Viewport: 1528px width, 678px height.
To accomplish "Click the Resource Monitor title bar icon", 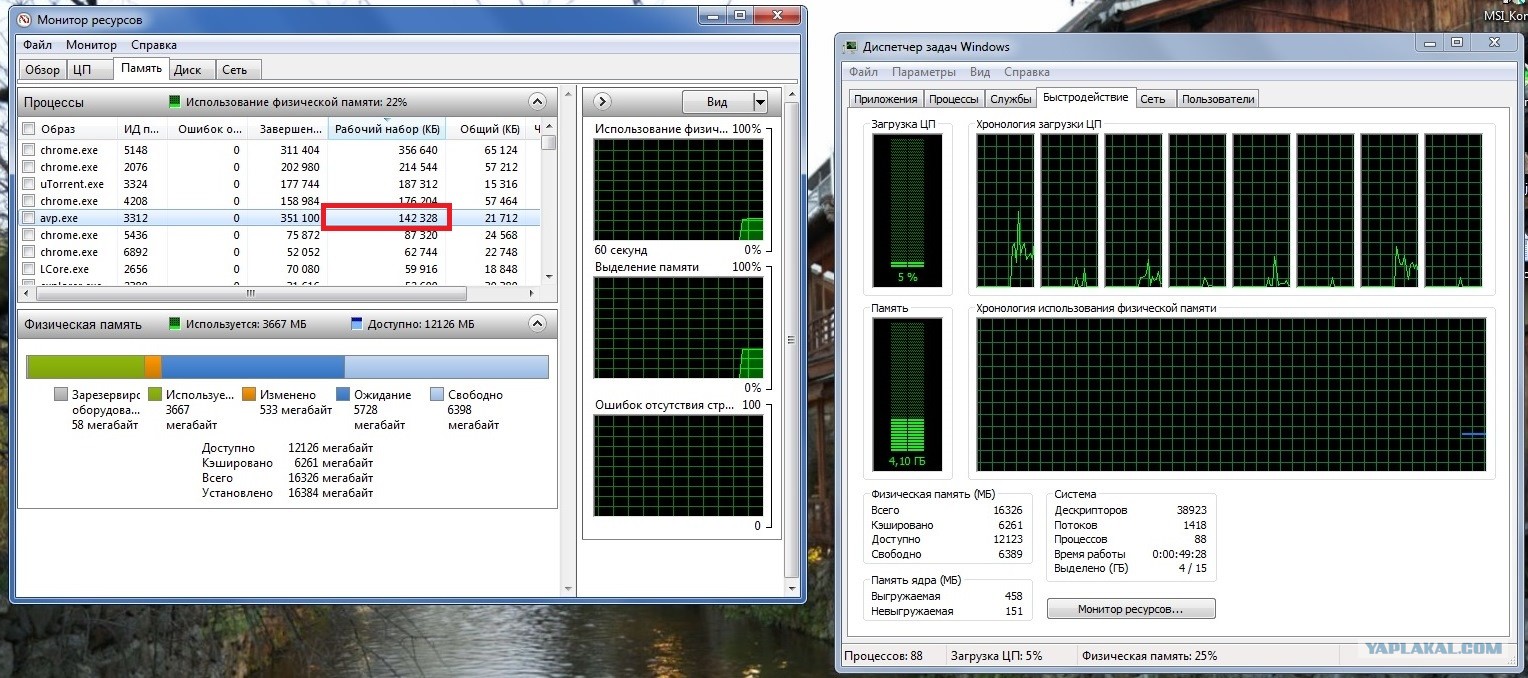I will point(25,19).
